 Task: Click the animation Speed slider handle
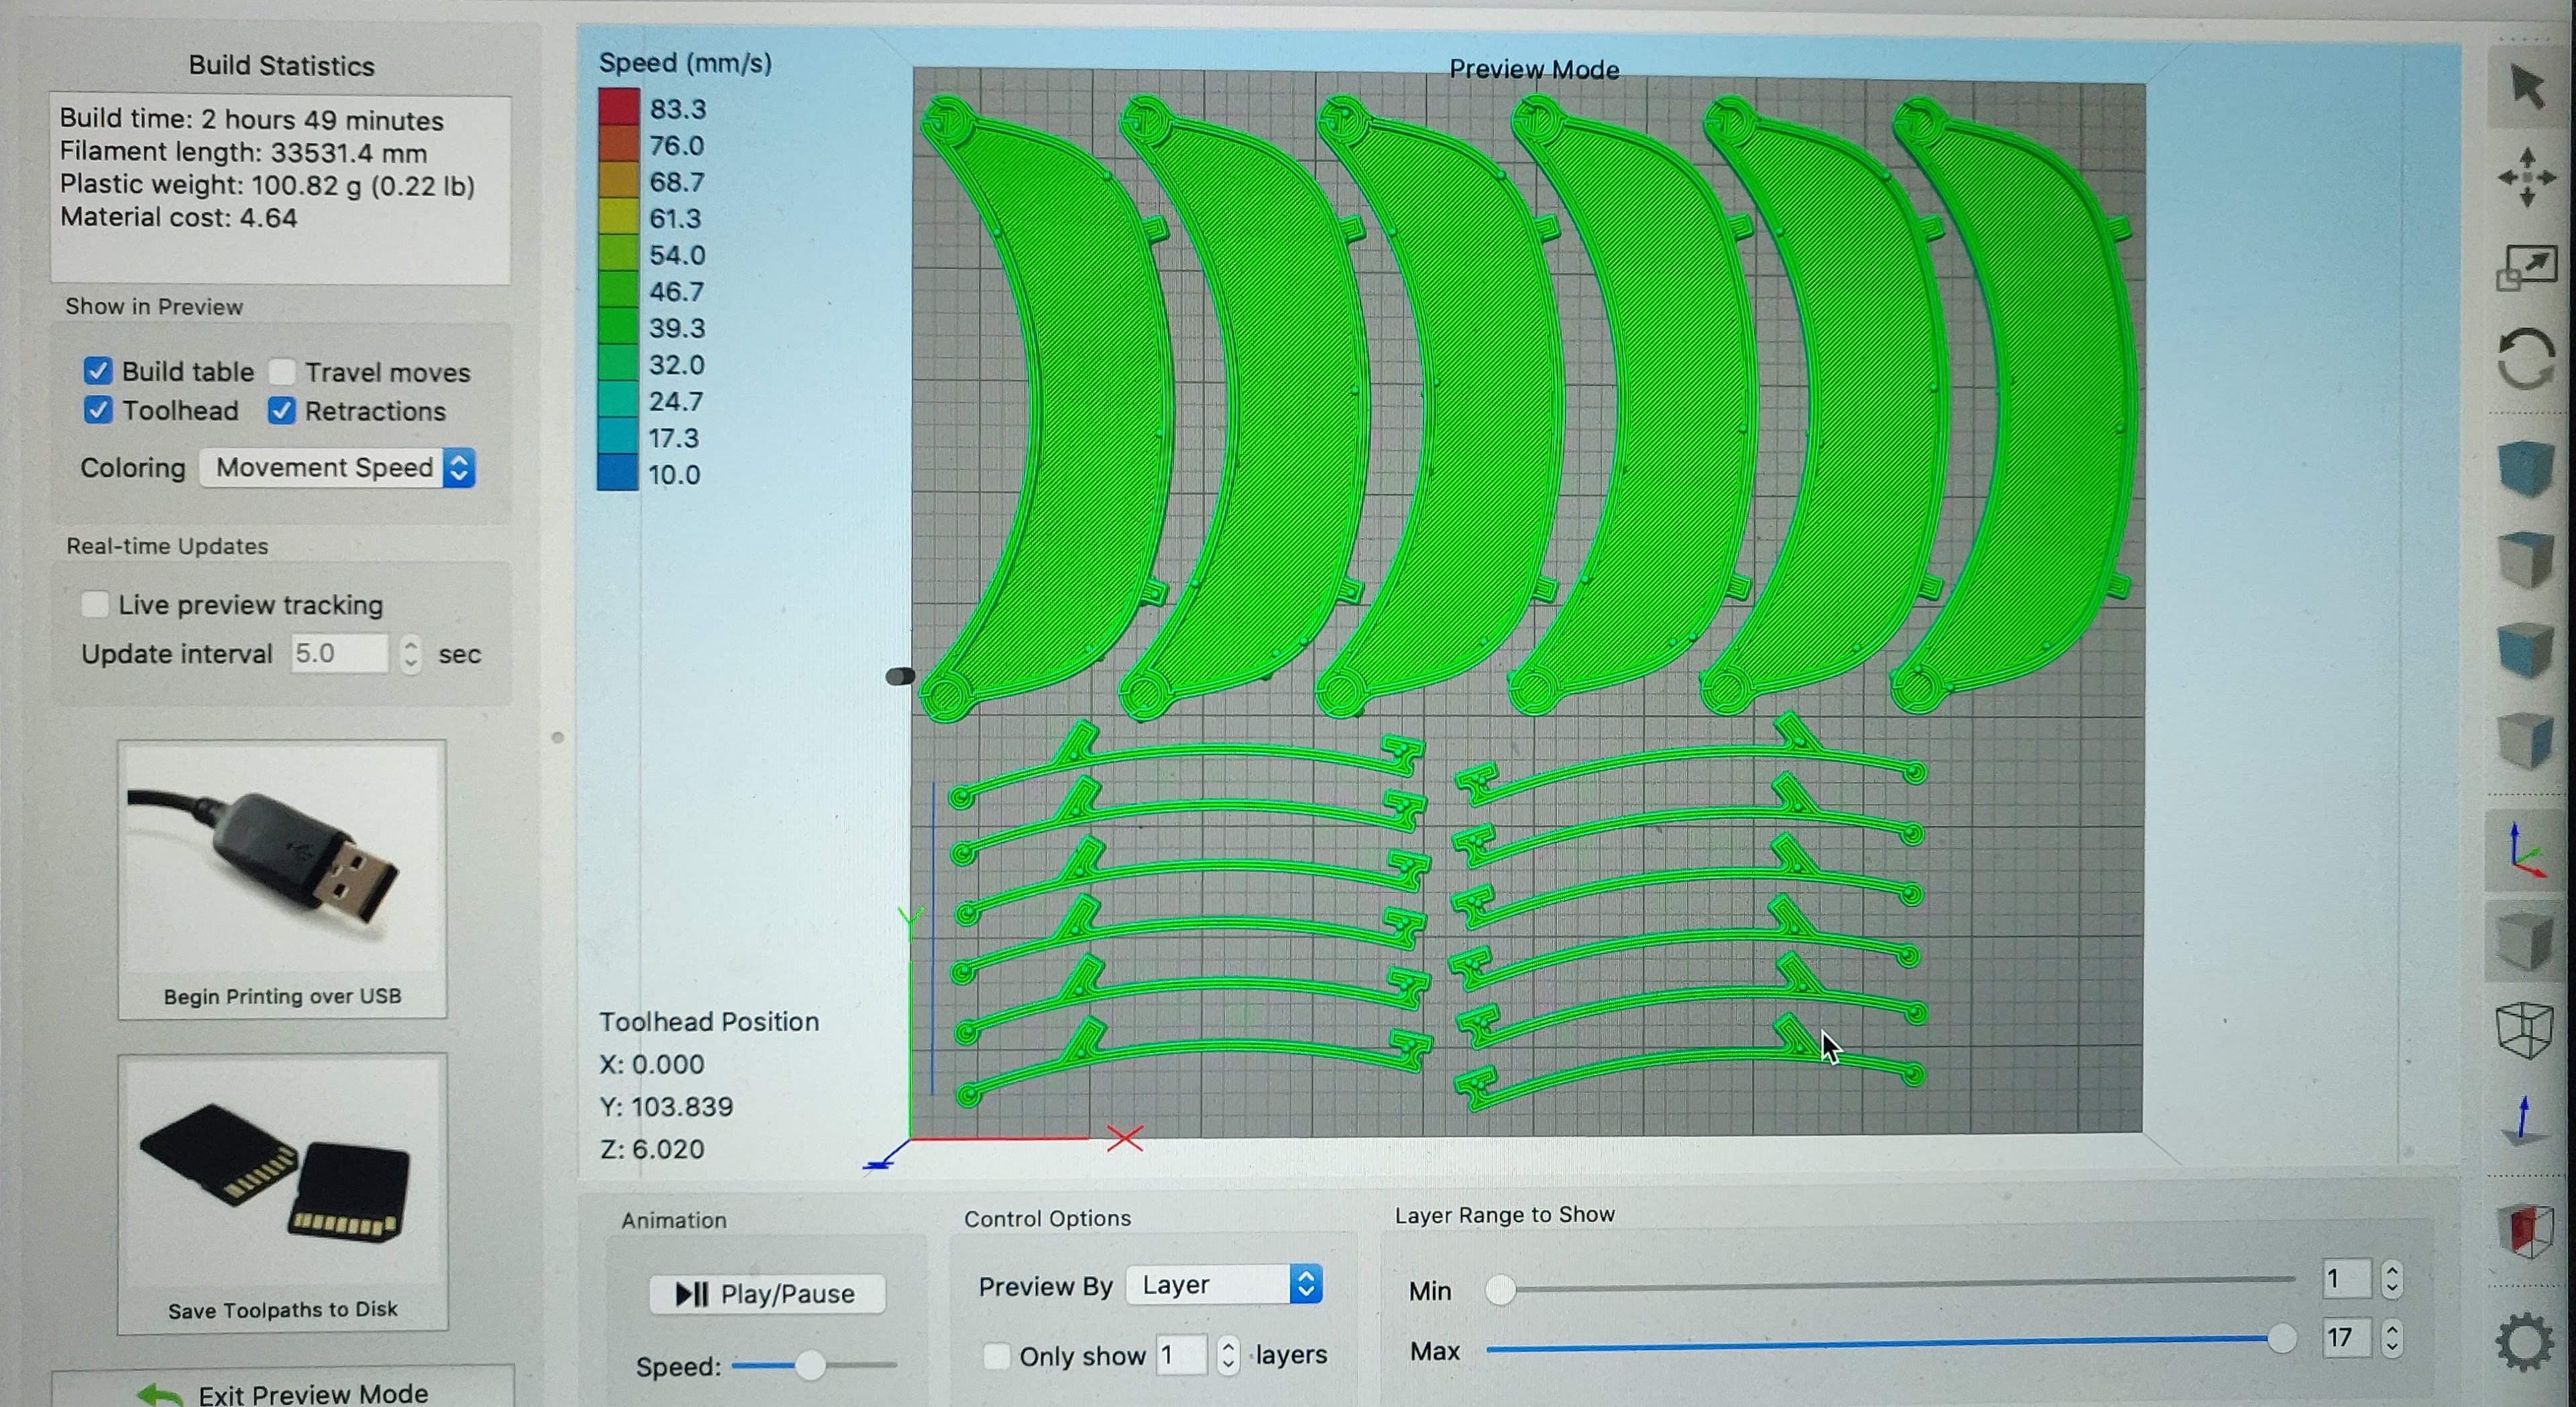pyautogui.click(x=810, y=1365)
